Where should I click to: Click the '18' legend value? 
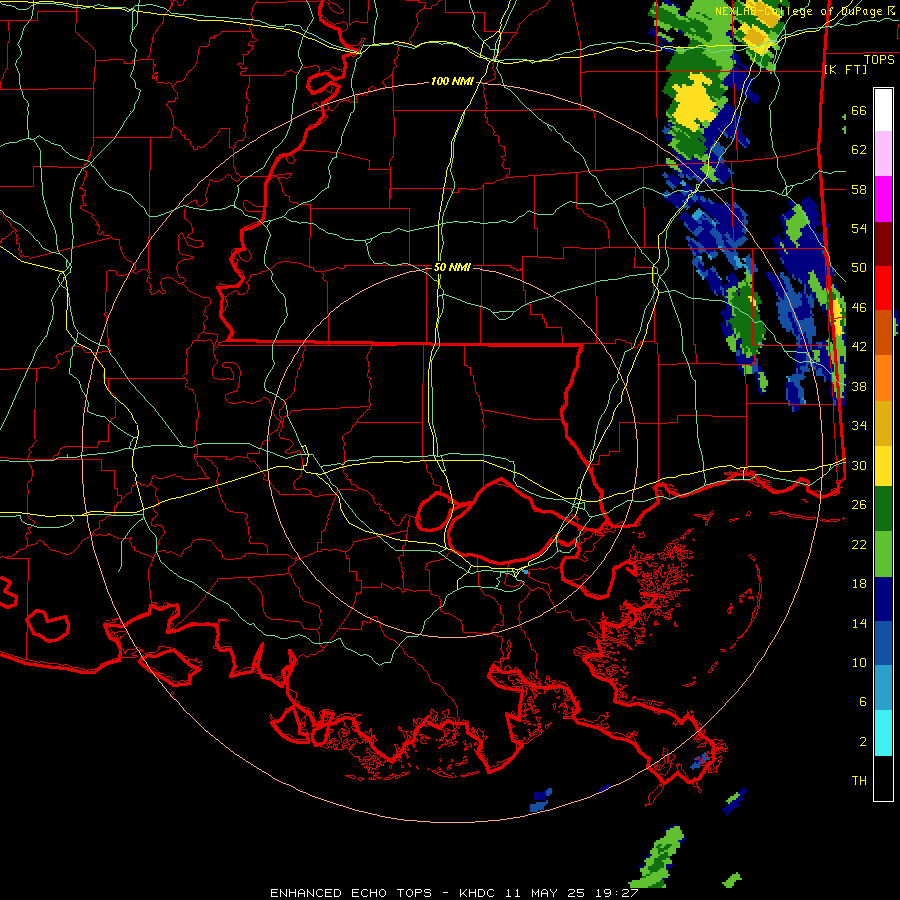pos(859,584)
